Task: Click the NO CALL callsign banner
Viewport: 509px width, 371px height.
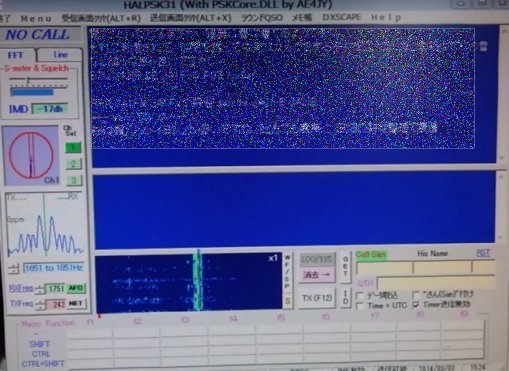Action: [37, 35]
